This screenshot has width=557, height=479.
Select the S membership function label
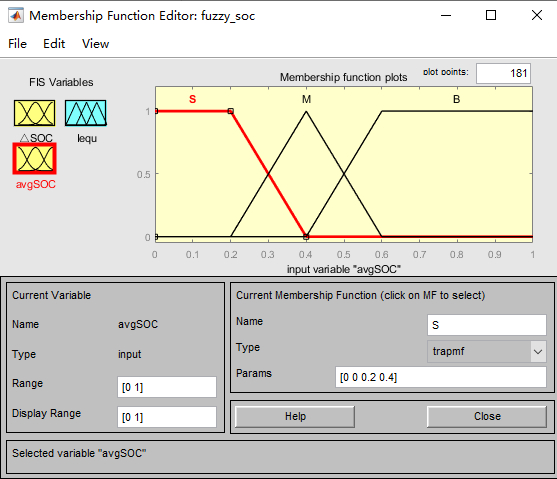pos(192,99)
